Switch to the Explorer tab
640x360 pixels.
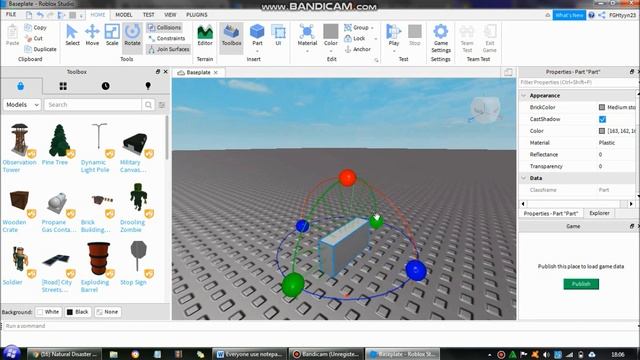[599, 213]
